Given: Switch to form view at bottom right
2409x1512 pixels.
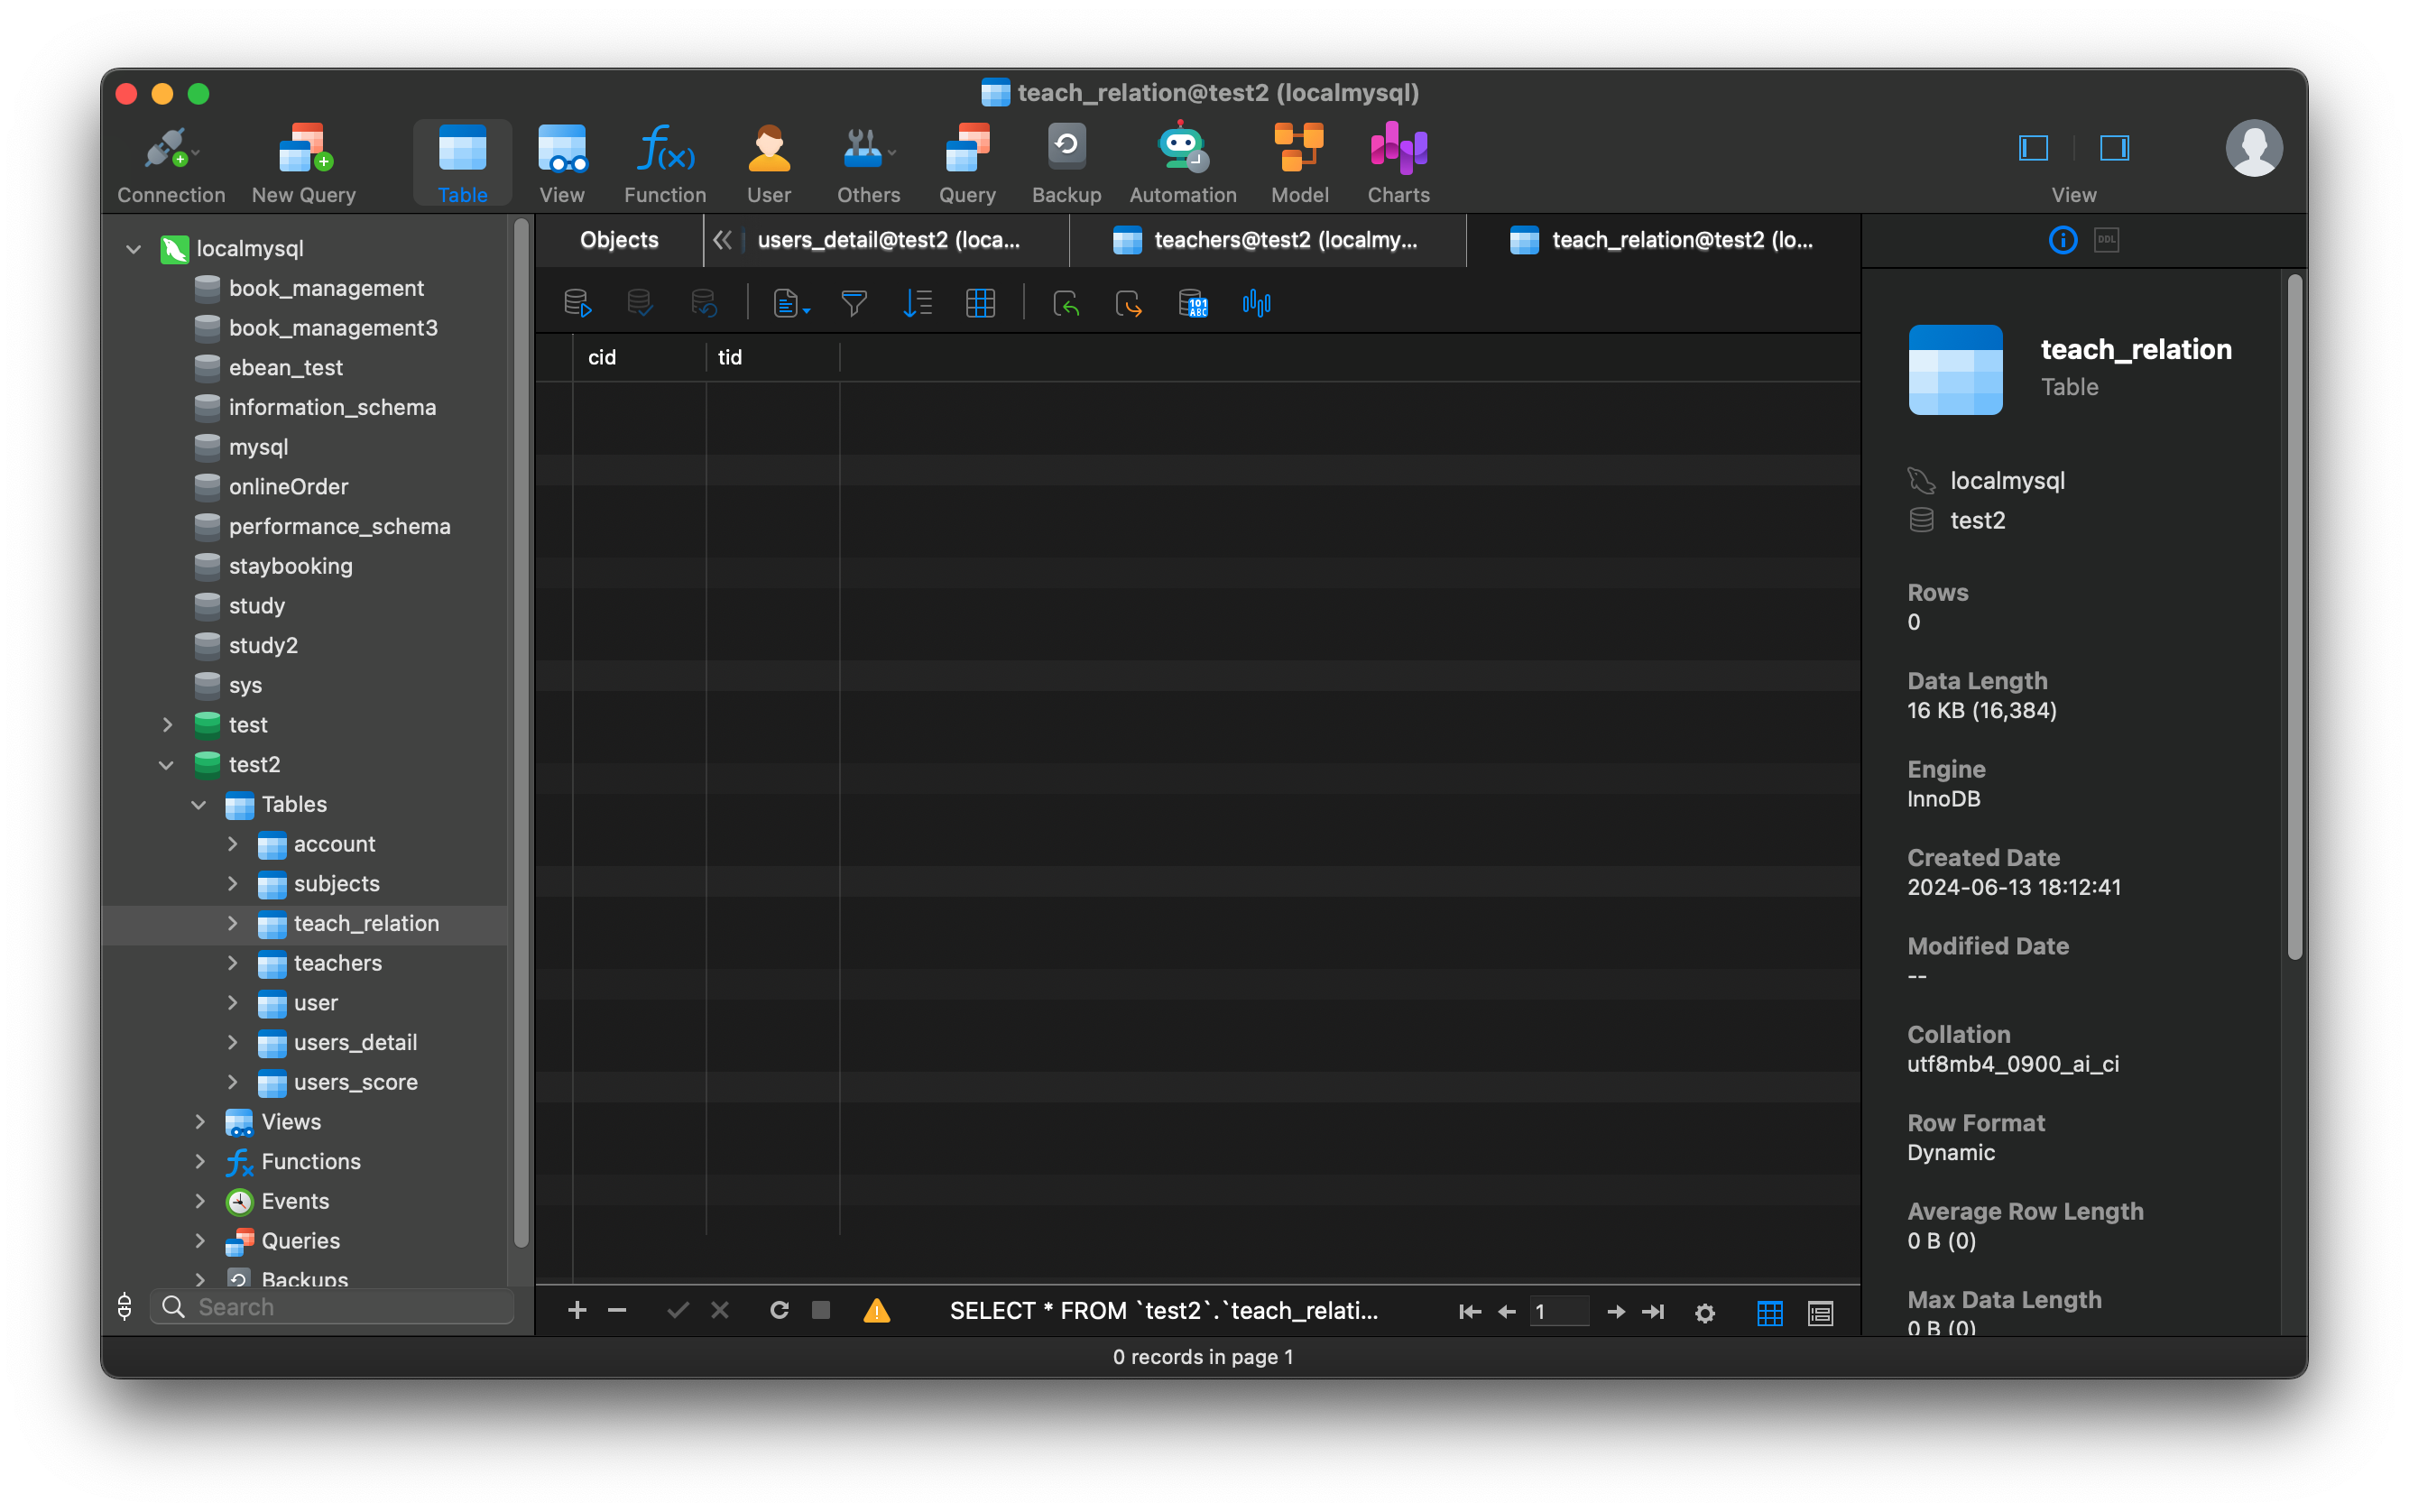Looking at the screenshot, I should click(1820, 1312).
